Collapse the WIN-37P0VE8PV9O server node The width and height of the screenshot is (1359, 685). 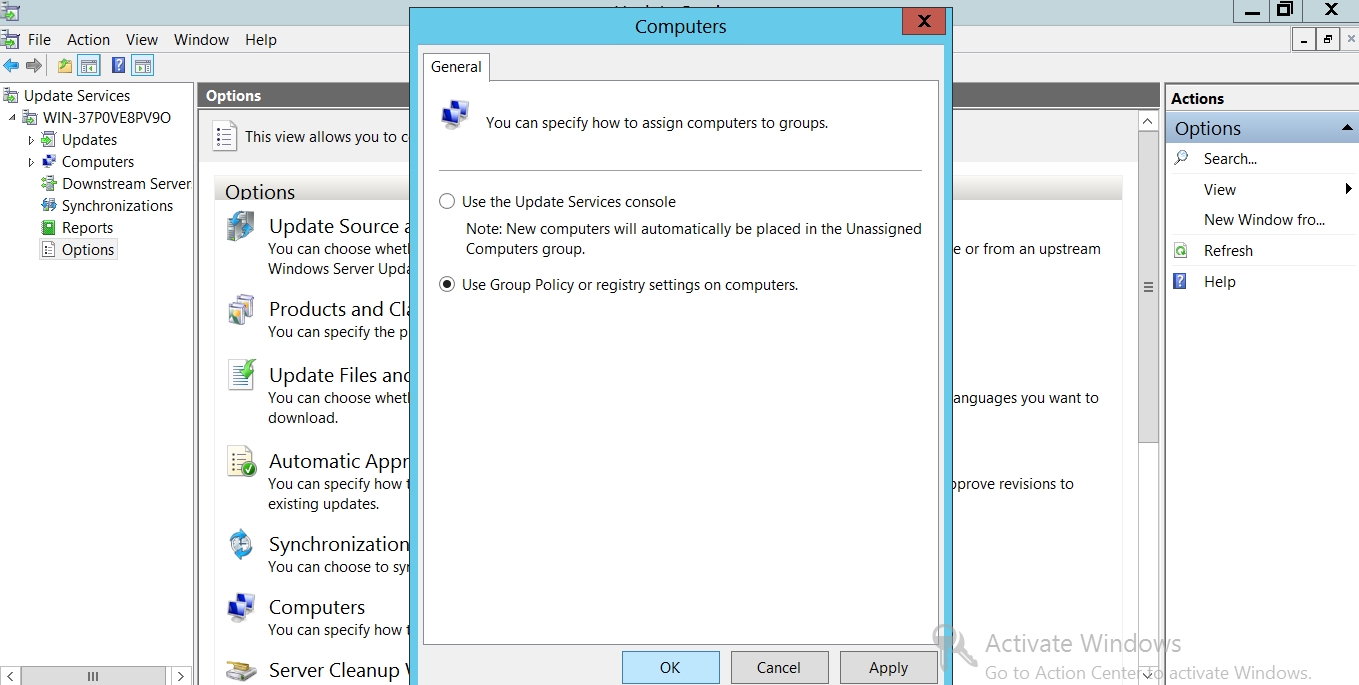(13, 118)
